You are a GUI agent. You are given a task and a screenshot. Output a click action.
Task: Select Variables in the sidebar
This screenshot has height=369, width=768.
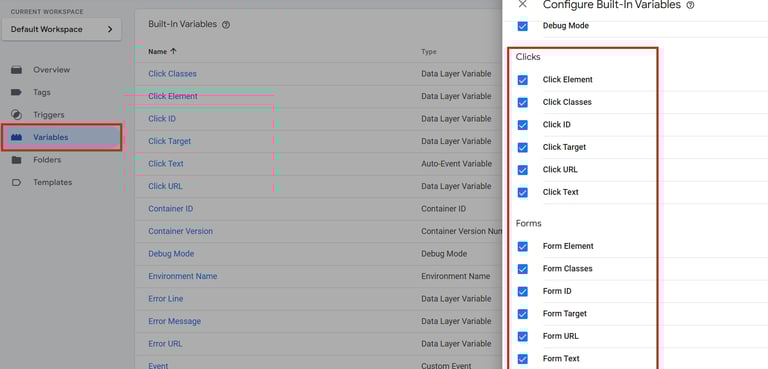pyautogui.click(x=50, y=137)
